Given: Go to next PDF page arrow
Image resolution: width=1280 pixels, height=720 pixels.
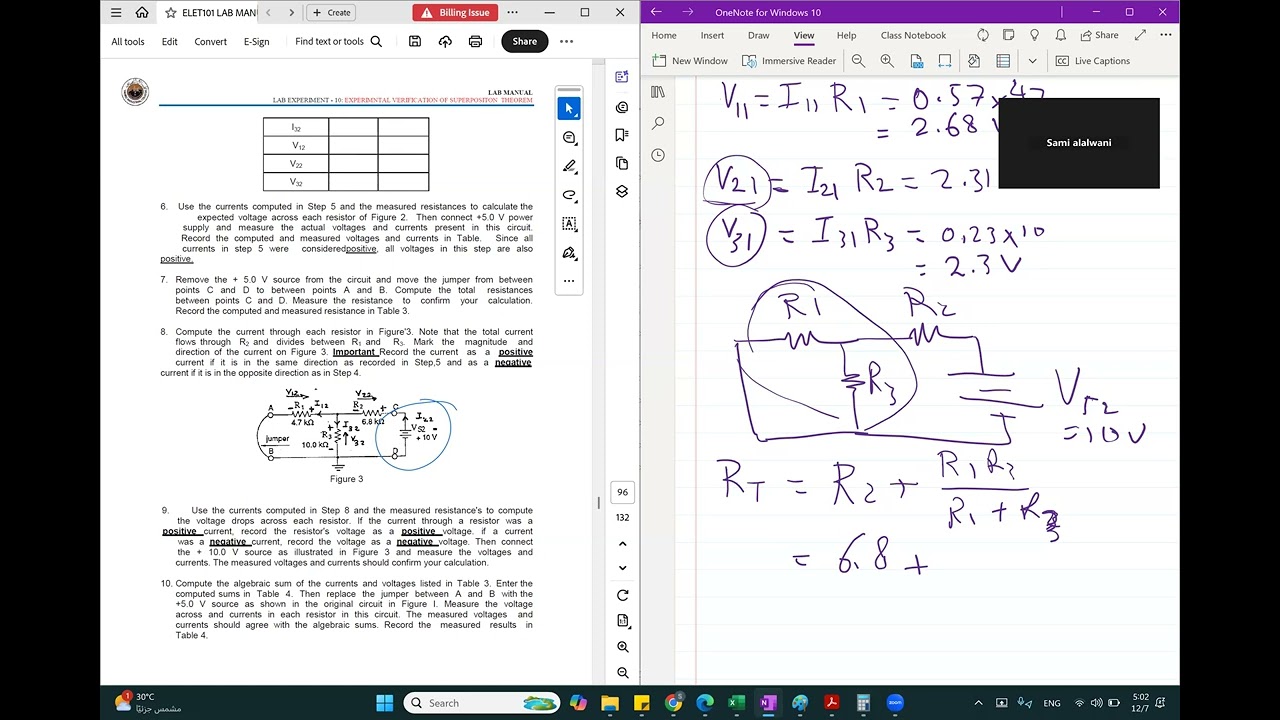Looking at the screenshot, I should [x=622, y=568].
